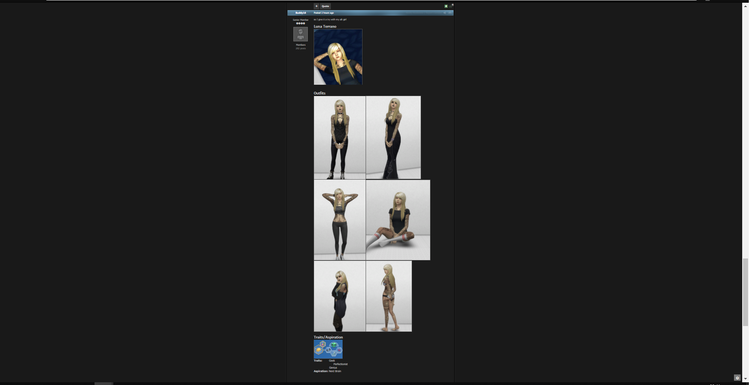
Task: Click the 'Luna Tomano' heading text
Action: pos(325,26)
